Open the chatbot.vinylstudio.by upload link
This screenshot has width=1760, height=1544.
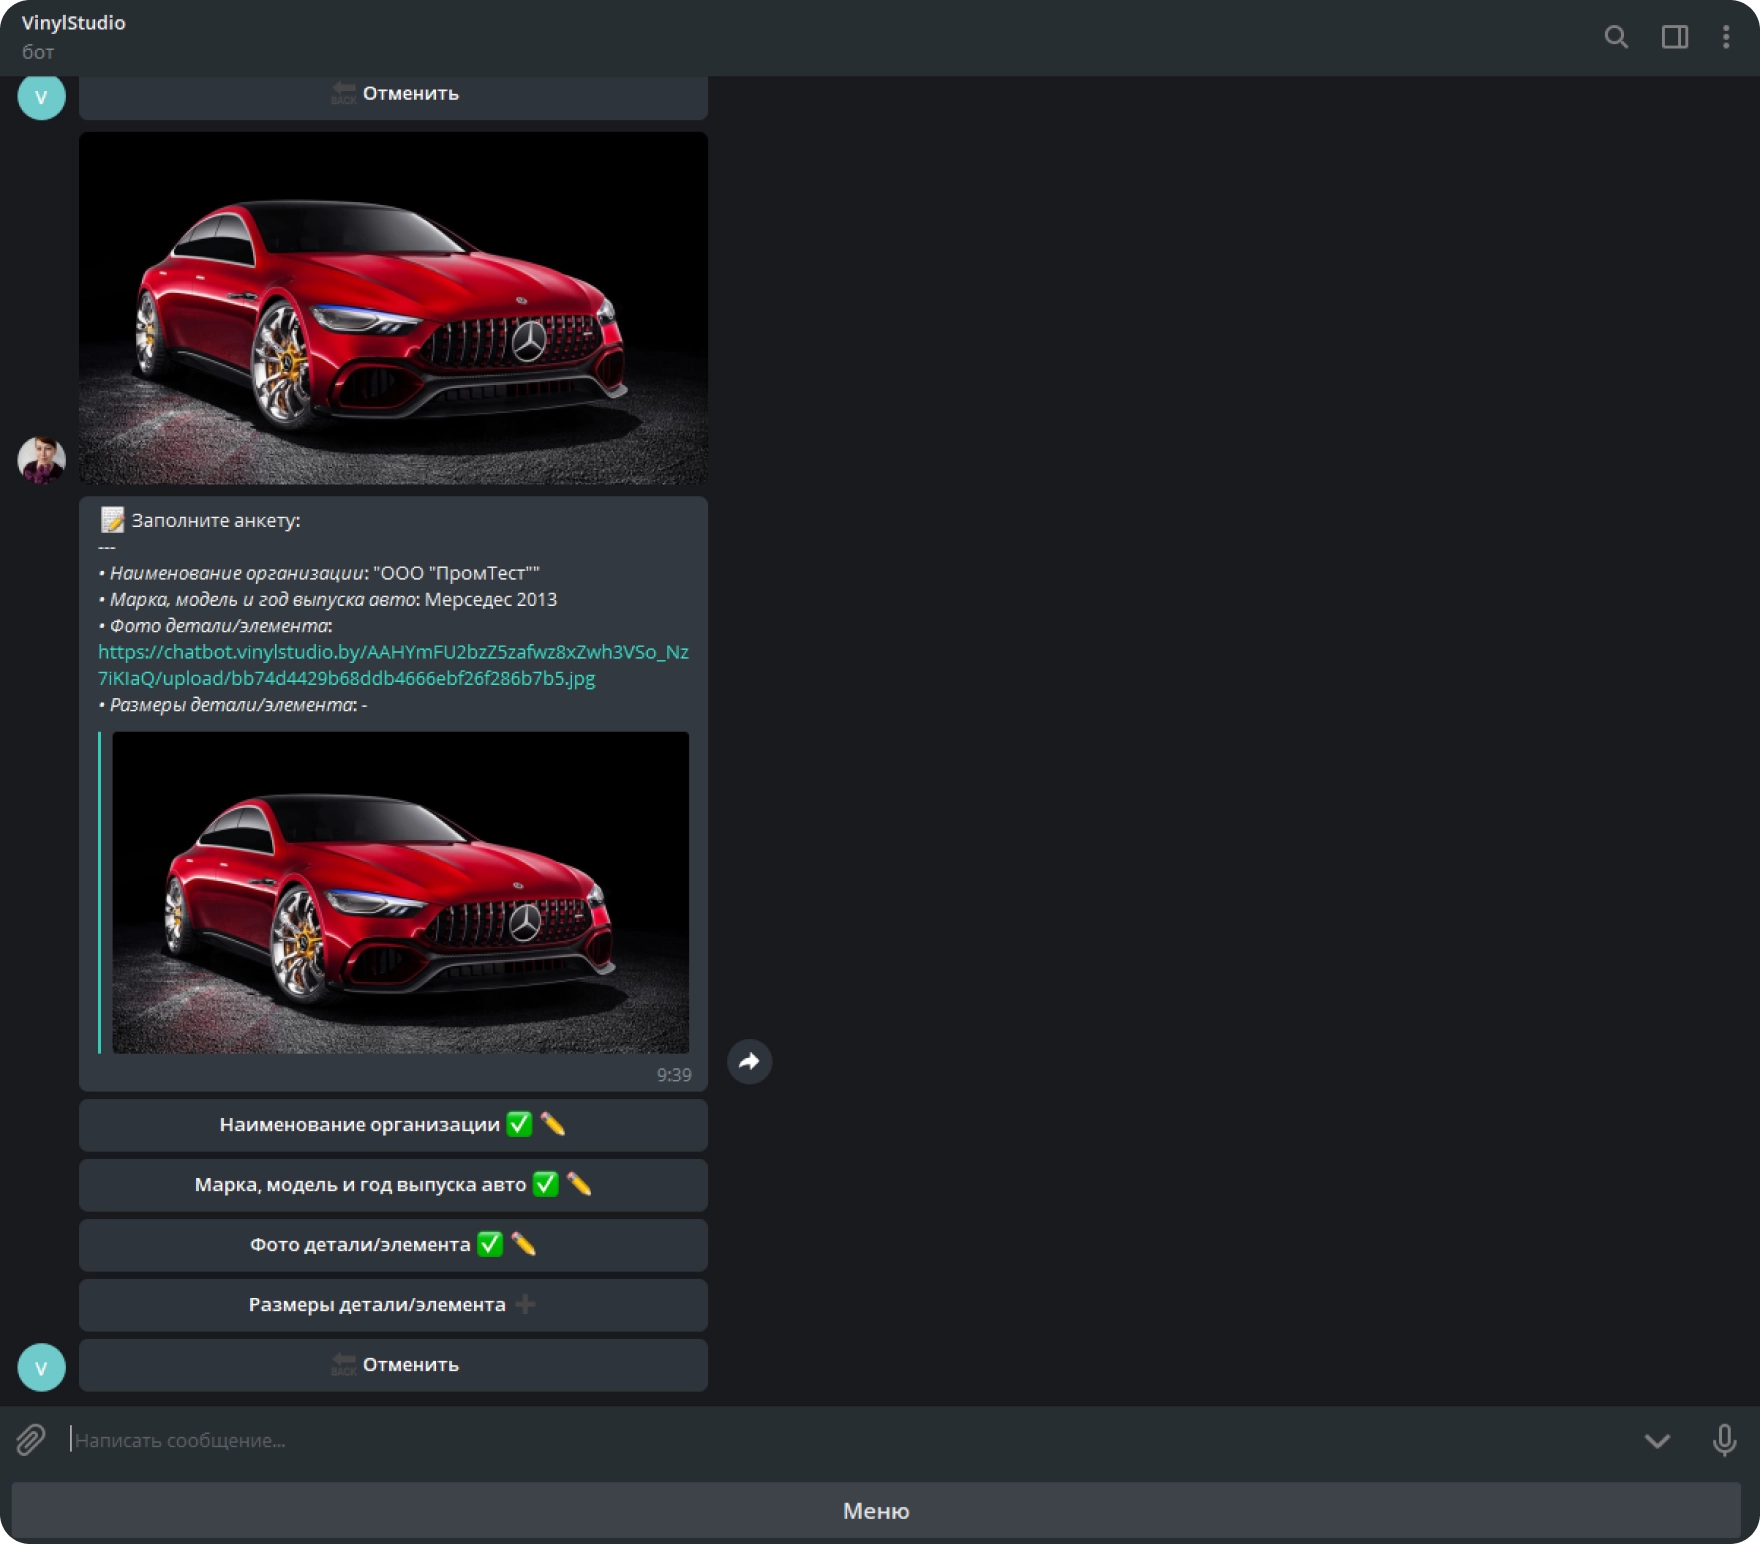(393, 665)
